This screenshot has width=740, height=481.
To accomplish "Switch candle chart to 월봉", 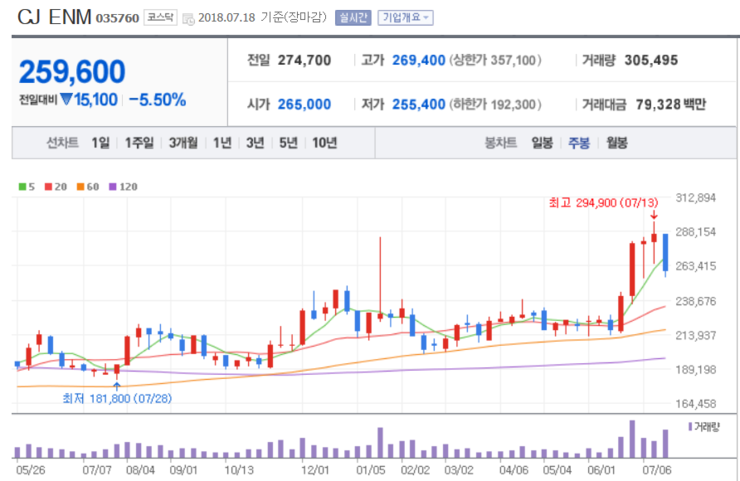I will click(x=617, y=143).
